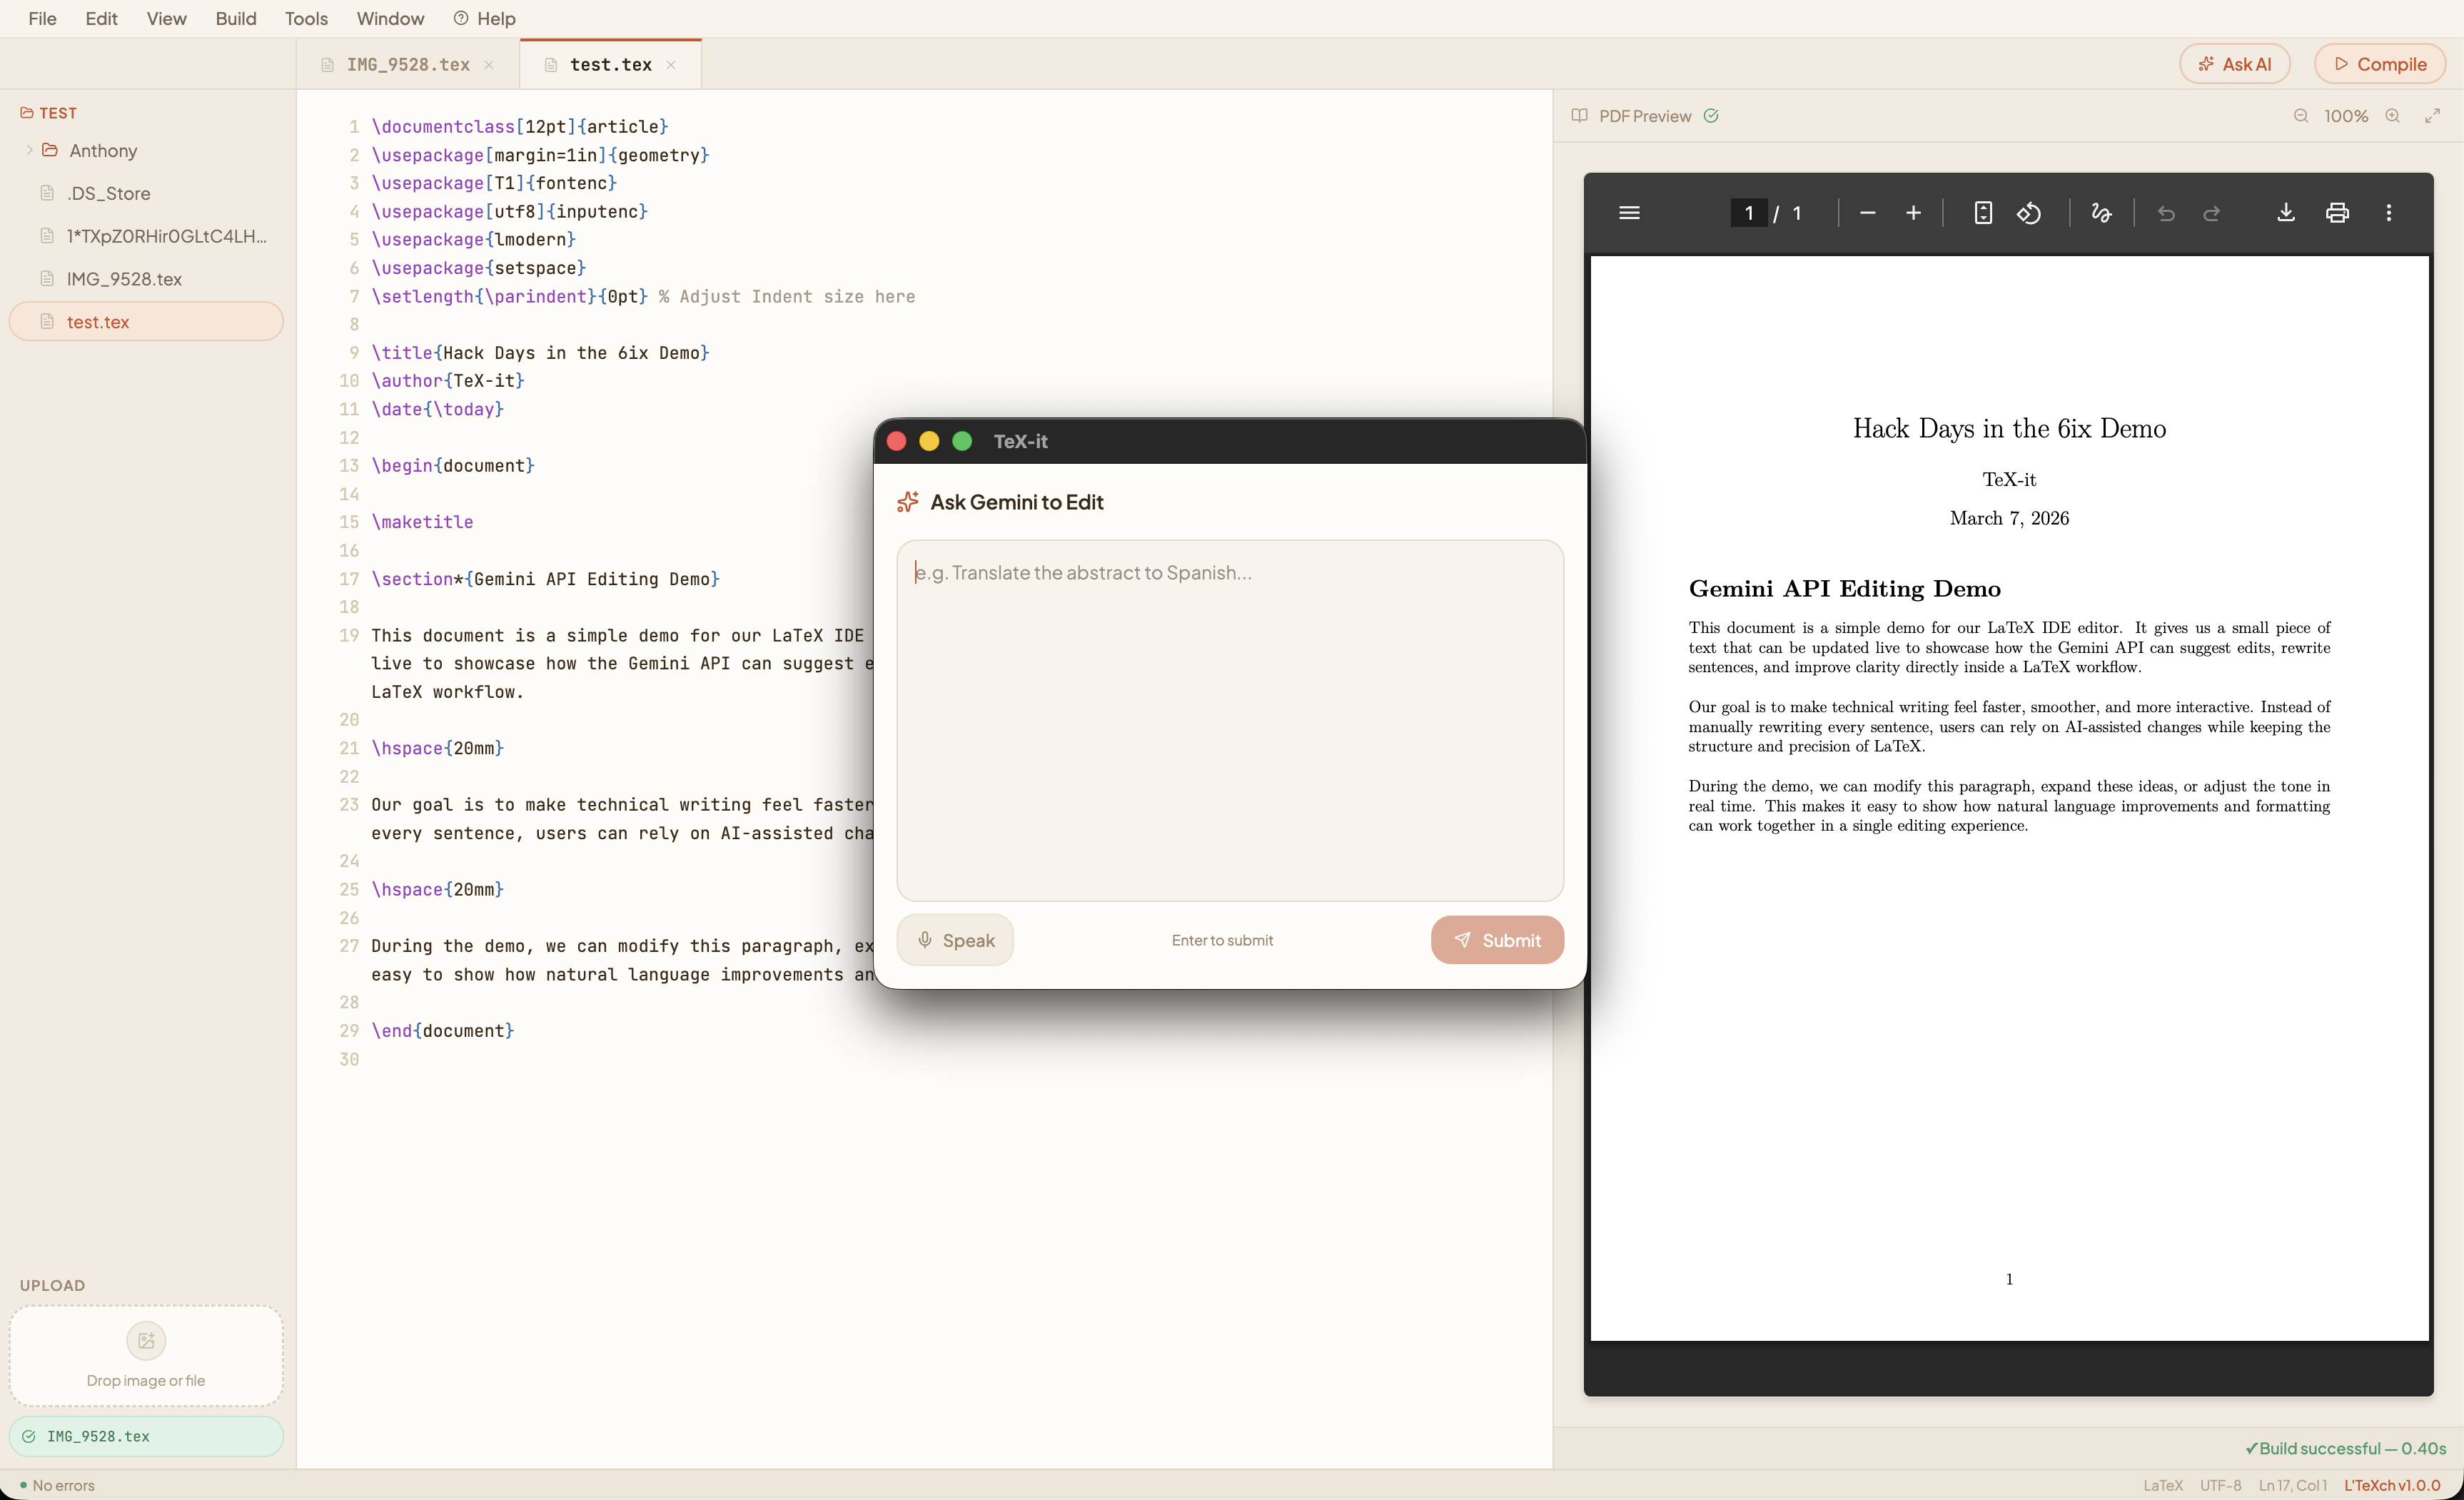
Task: Expand the Anthony folder
Action: click(103, 151)
